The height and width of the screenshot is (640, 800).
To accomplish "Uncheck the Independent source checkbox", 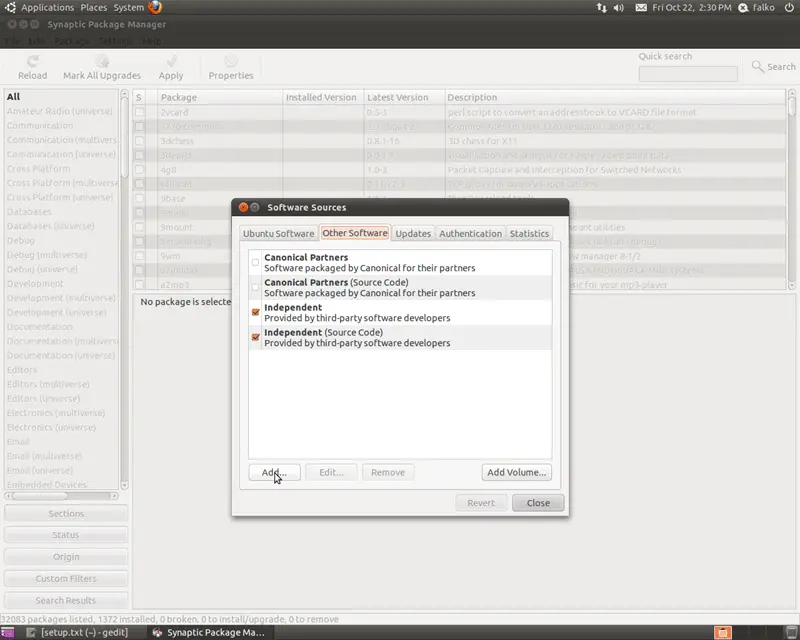I will click(256, 312).
